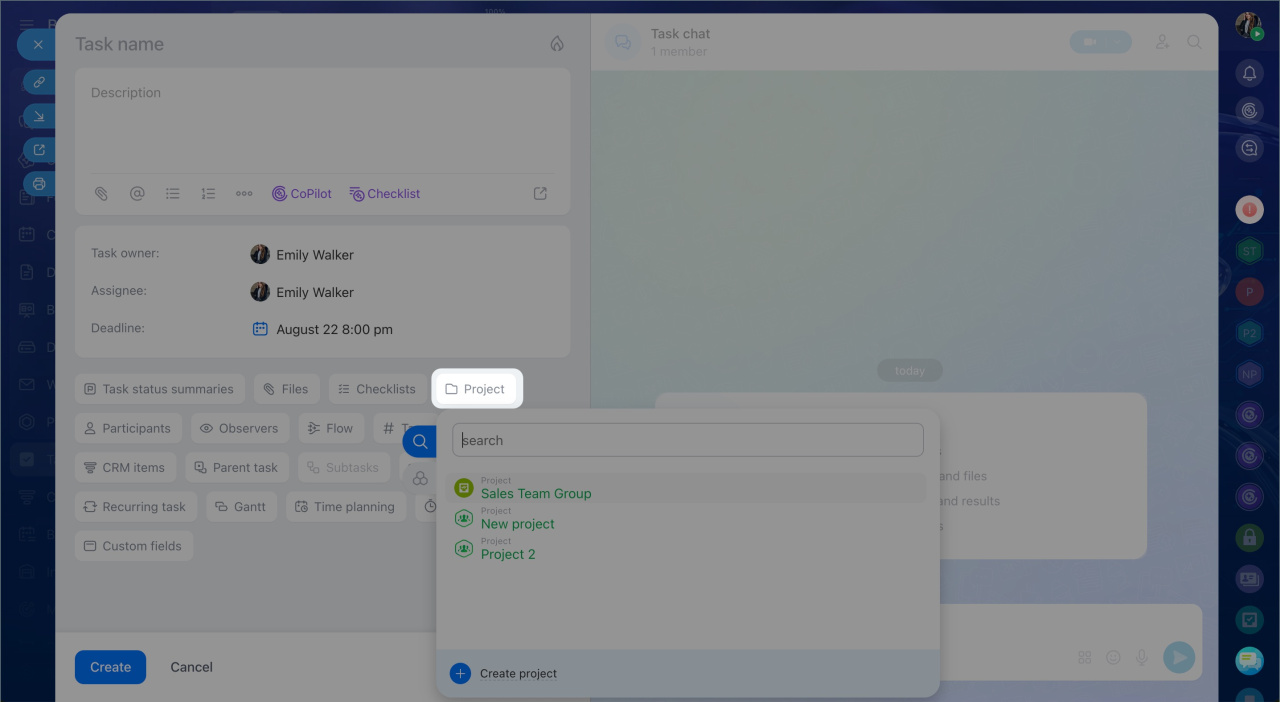Insert a bulleted list in description

click(173, 194)
